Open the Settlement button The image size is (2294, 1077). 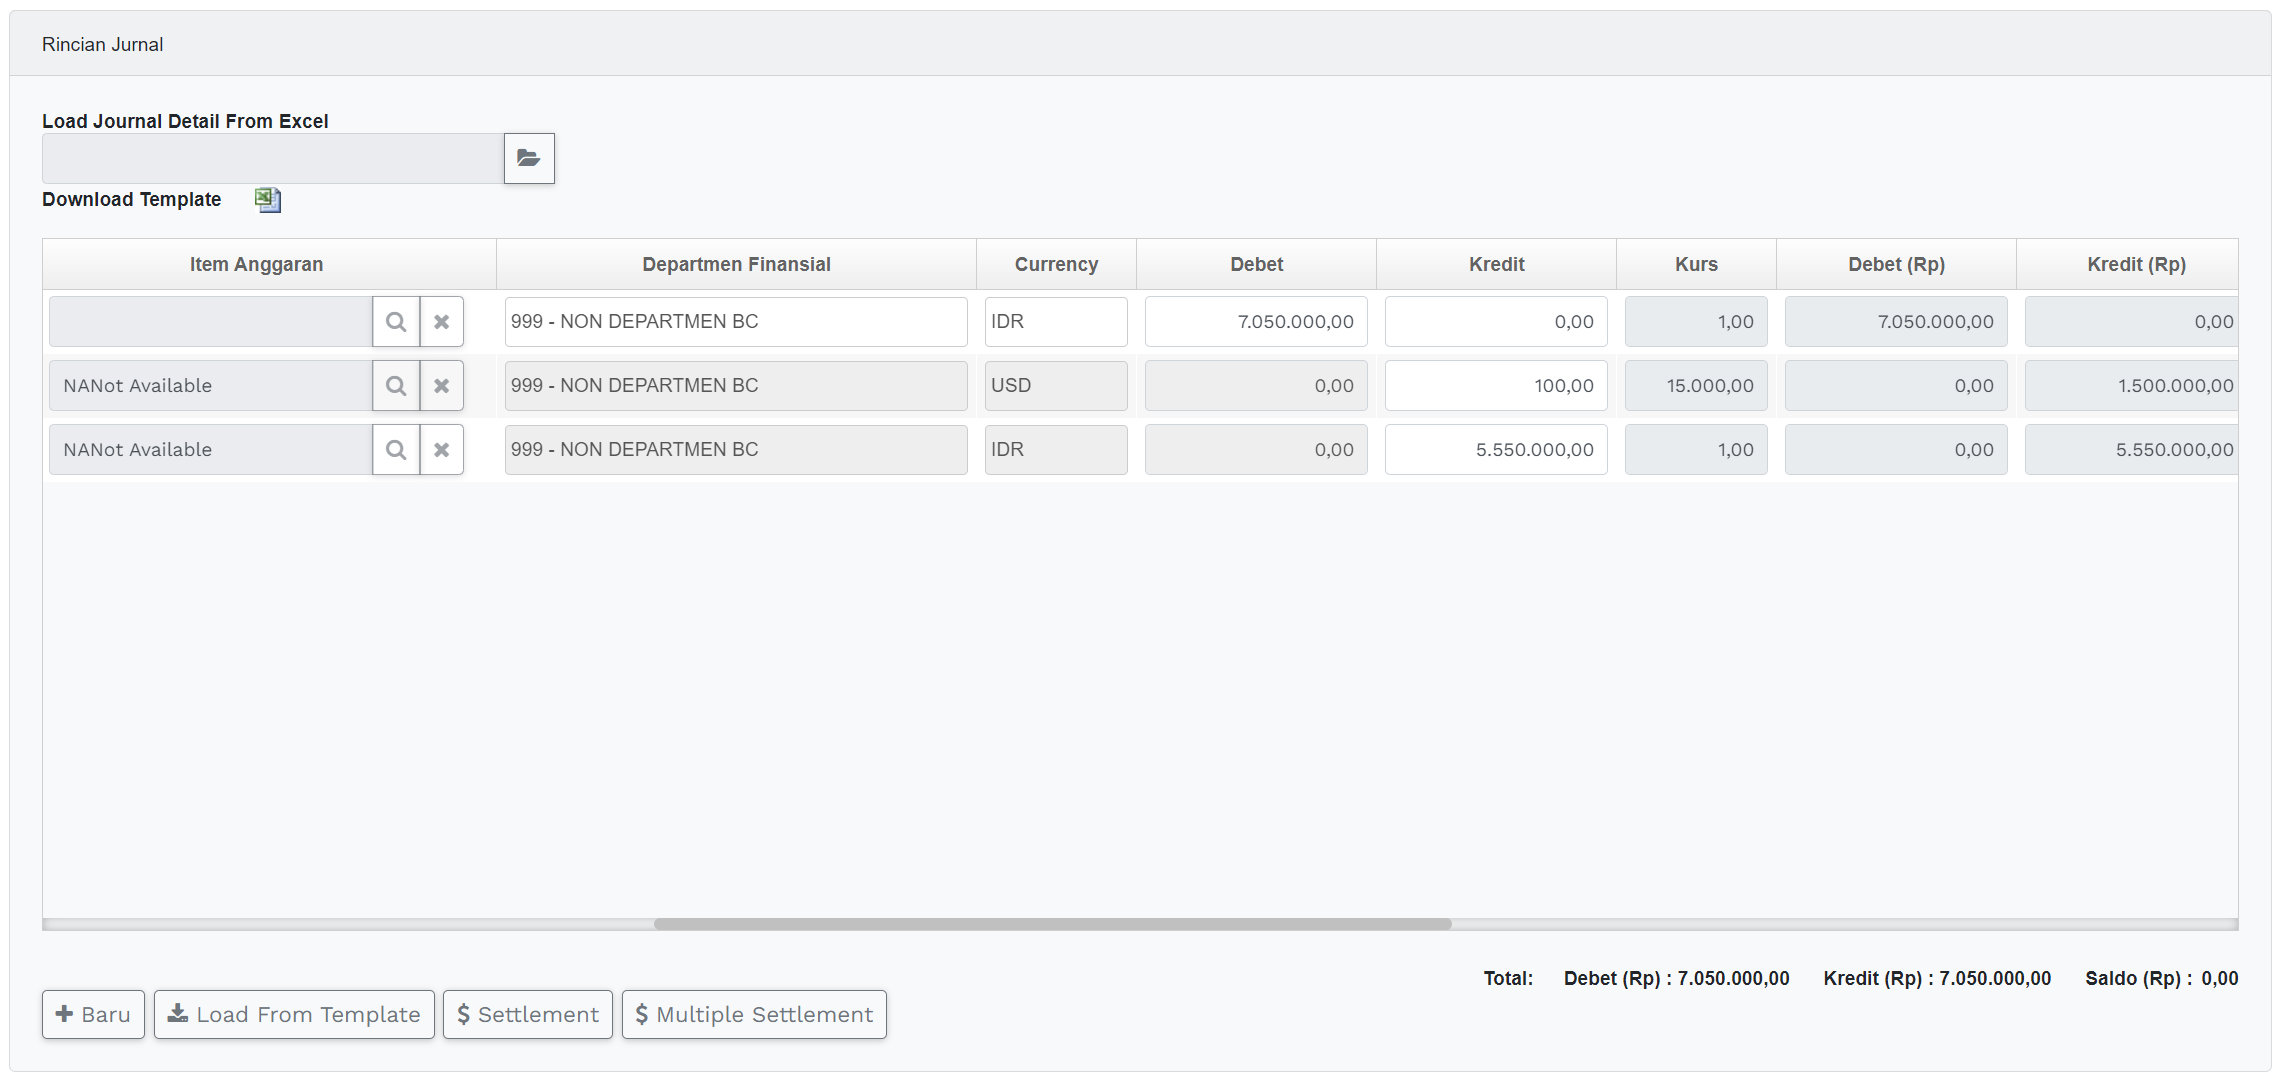pos(527,1014)
